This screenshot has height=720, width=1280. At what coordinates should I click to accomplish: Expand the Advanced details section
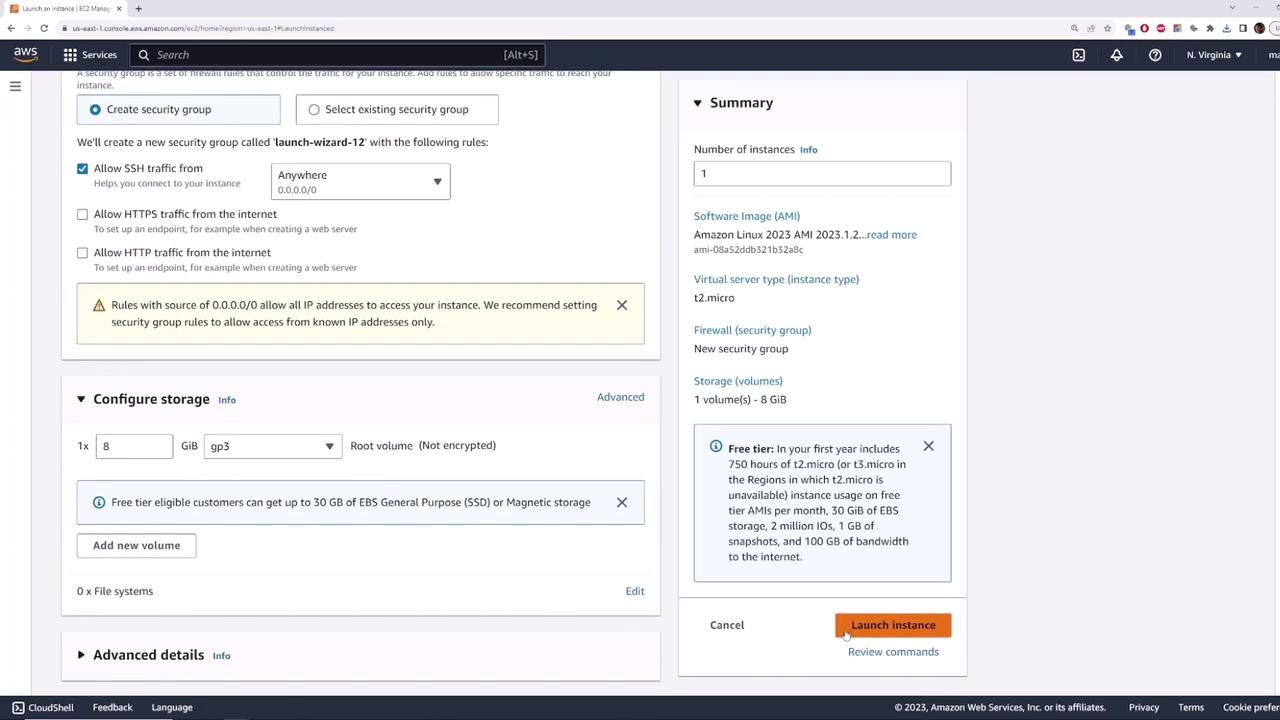click(81, 655)
